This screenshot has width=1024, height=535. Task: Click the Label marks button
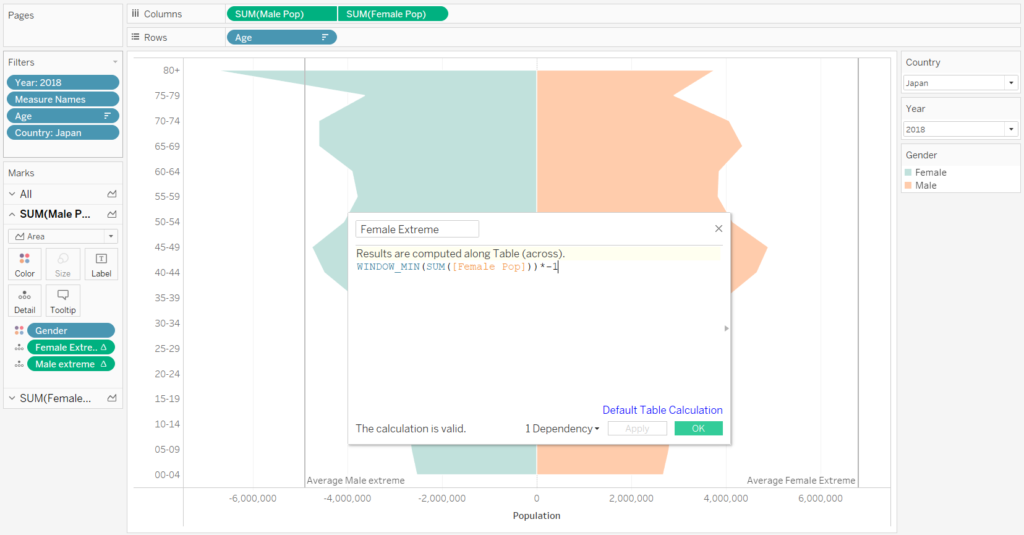click(x=101, y=263)
